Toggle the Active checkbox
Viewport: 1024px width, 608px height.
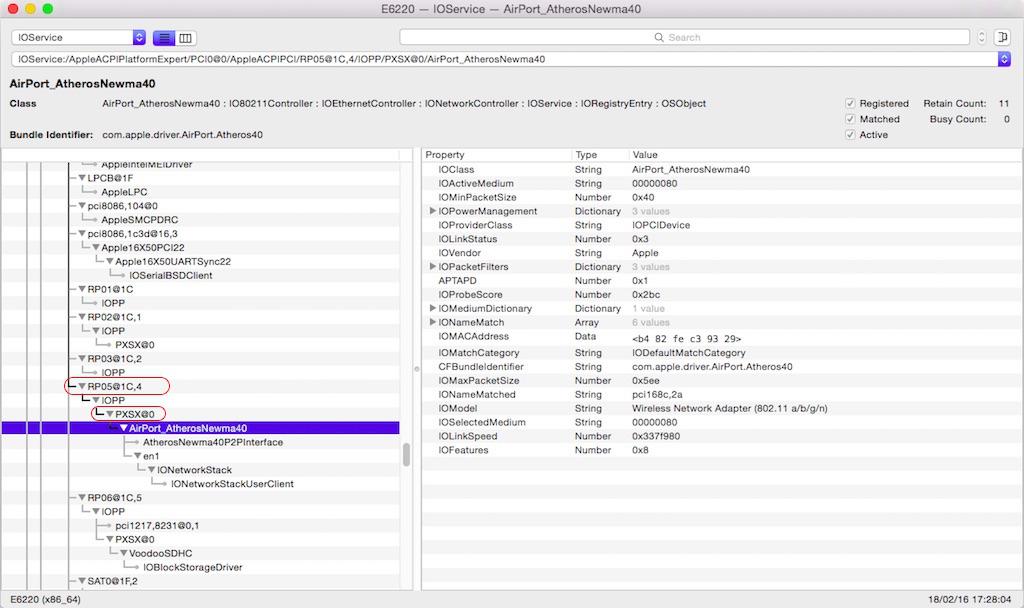tap(850, 135)
